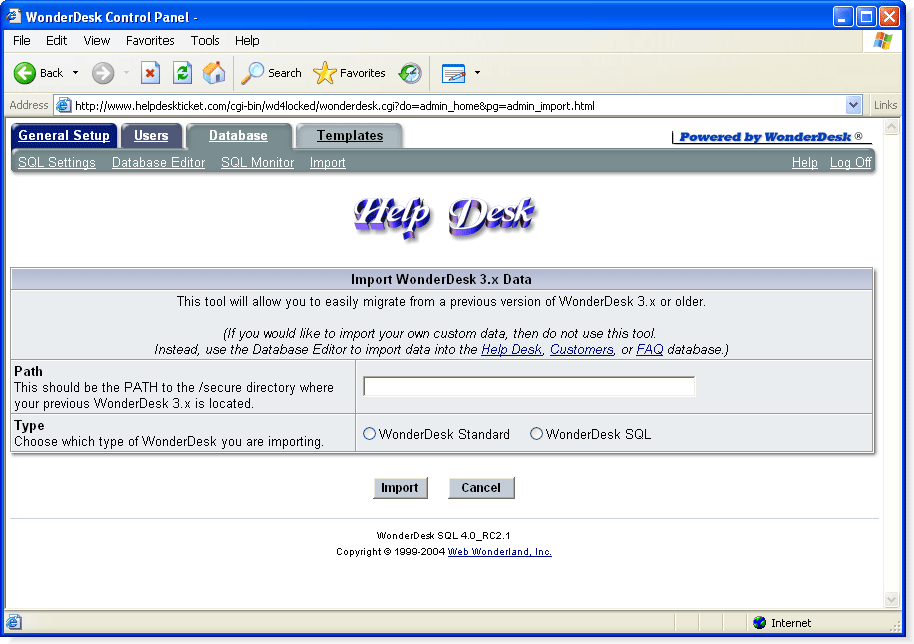Image resolution: width=914 pixels, height=644 pixels.
Task: Click the bold Type field label
Action: tap(29, 425)
